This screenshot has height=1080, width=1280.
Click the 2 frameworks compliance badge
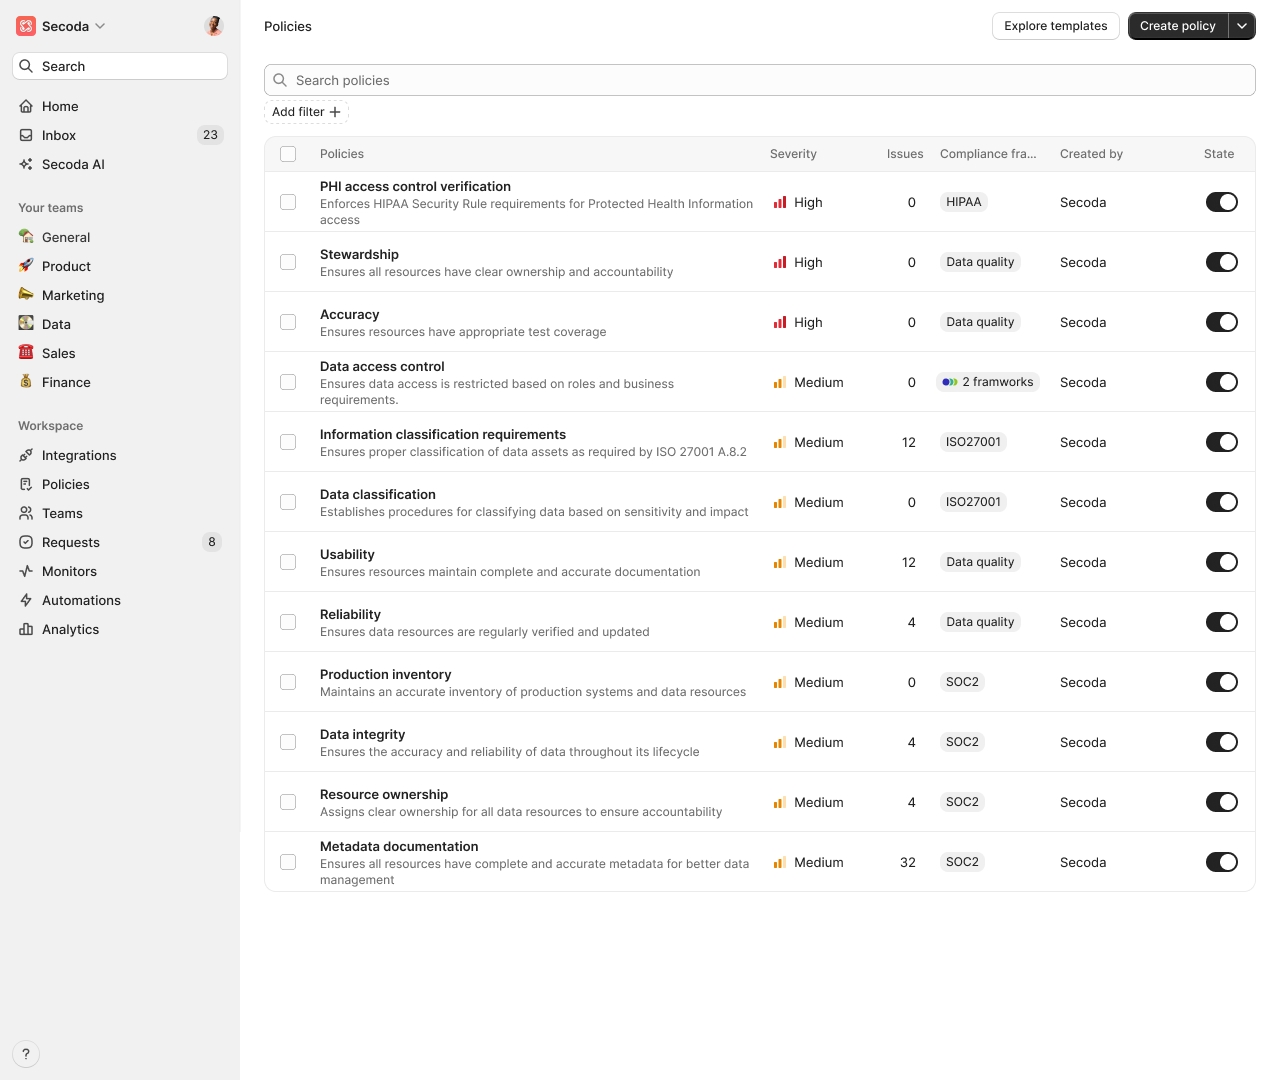pyautogui.click(x=989, y=382)
